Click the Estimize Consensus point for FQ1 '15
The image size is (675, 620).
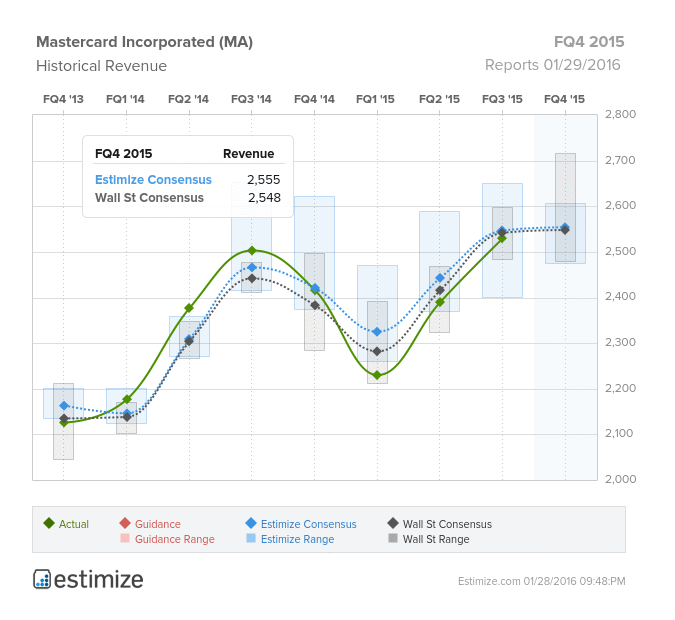pos(377,332)
